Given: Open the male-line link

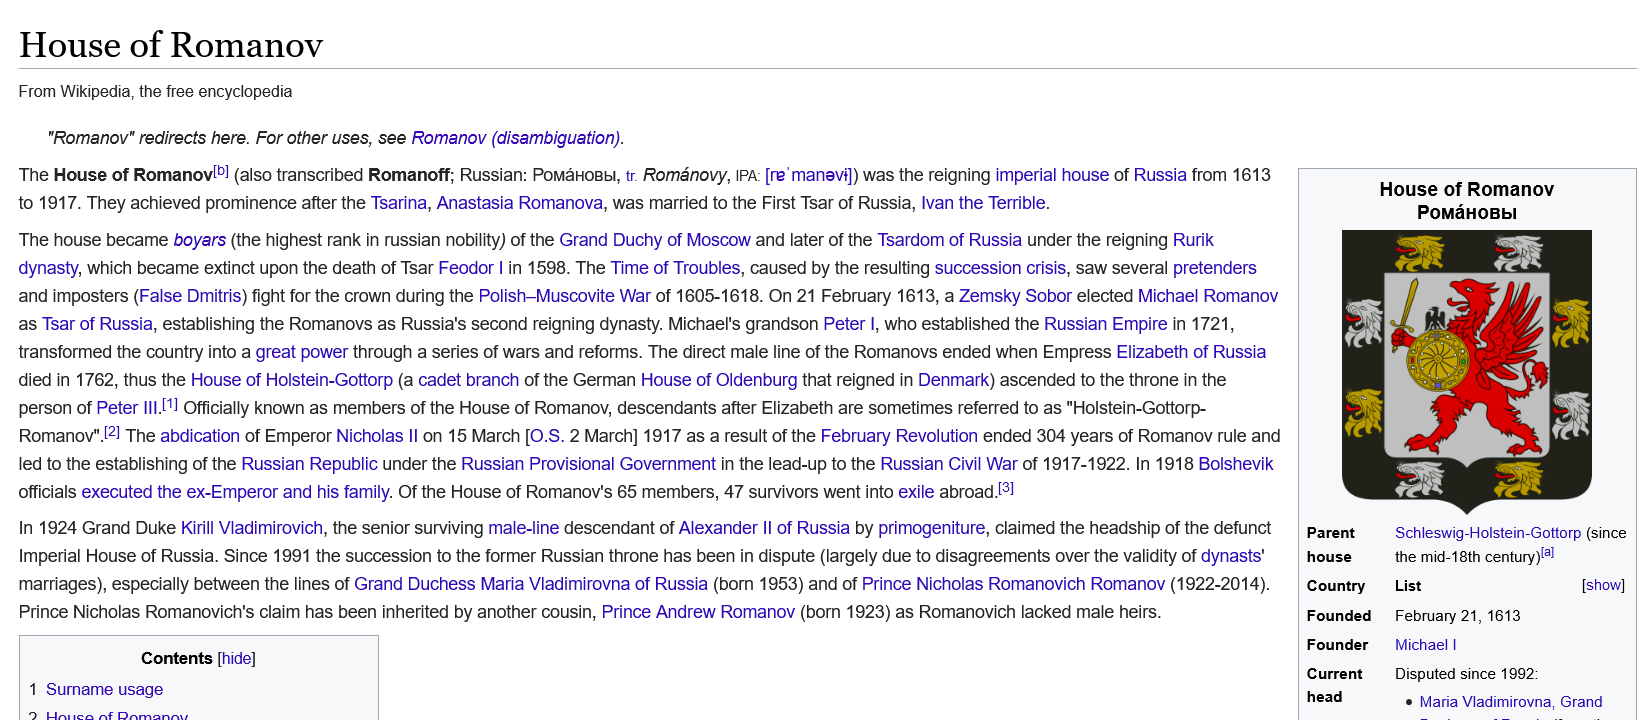Looking at the screenshot, I should click(x=523, y=528).
